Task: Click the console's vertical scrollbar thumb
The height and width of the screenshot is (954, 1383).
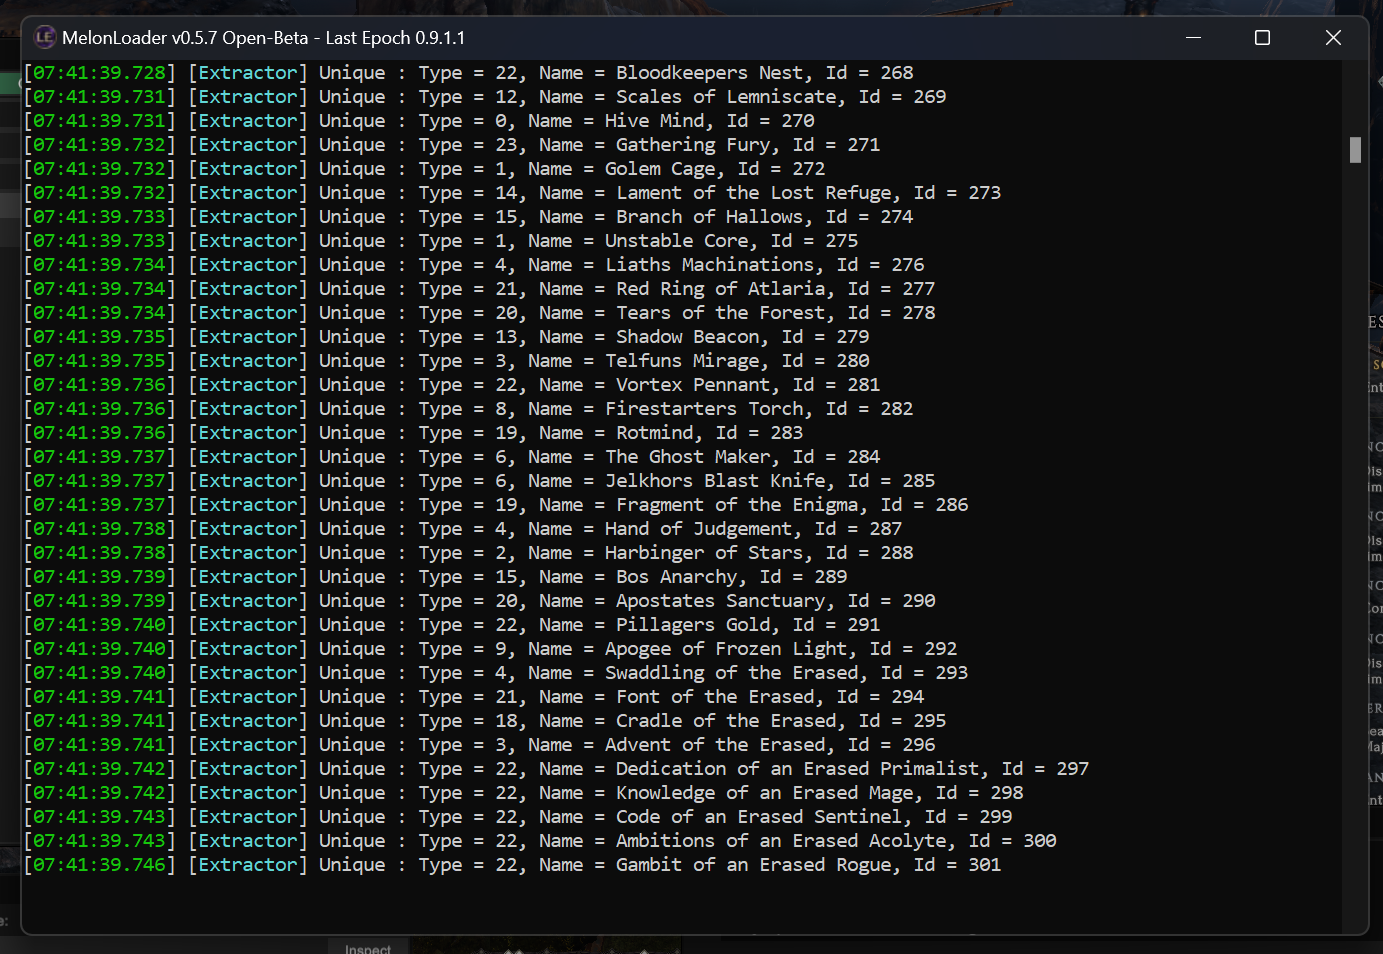Action: click(x=1355, y=150)
